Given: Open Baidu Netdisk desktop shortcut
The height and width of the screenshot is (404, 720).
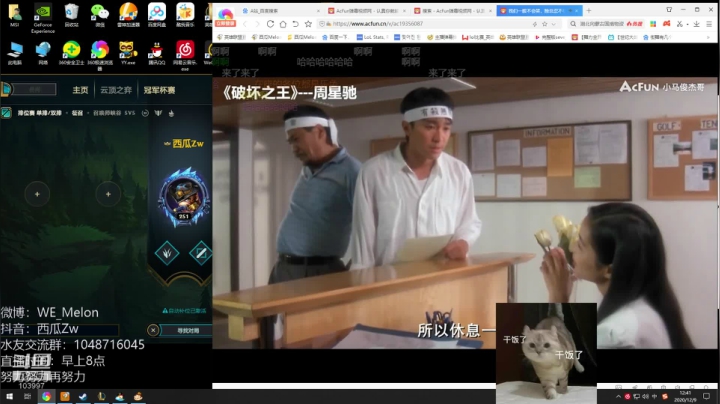Looking at the screenshot, I should pos(157,15).
